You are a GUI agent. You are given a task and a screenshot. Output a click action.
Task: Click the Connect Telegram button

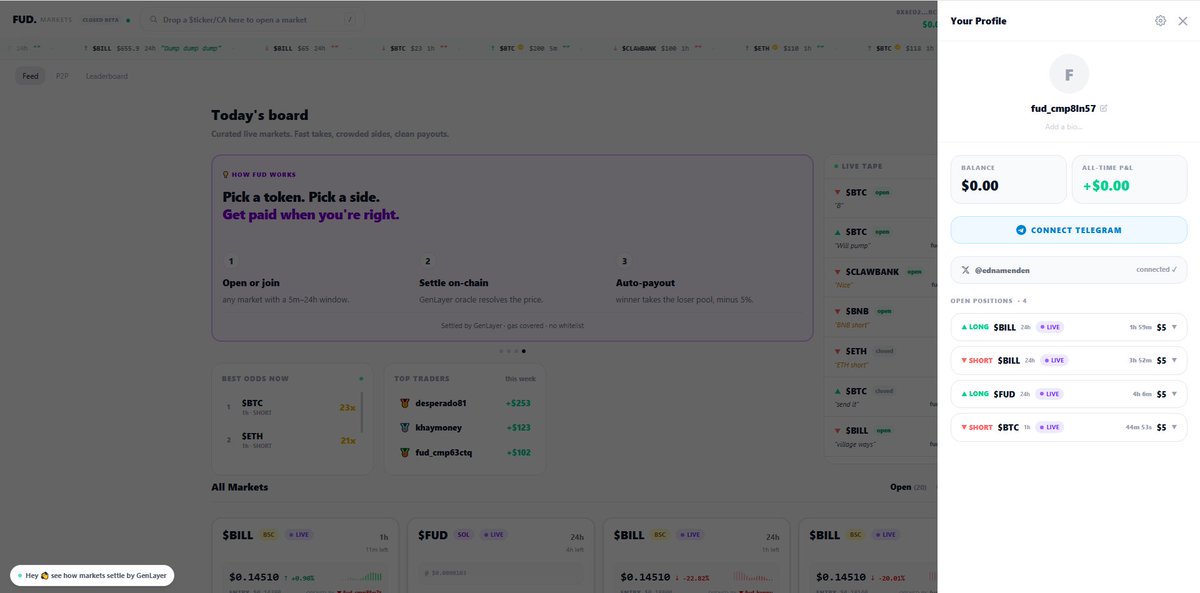(1069, 230)
